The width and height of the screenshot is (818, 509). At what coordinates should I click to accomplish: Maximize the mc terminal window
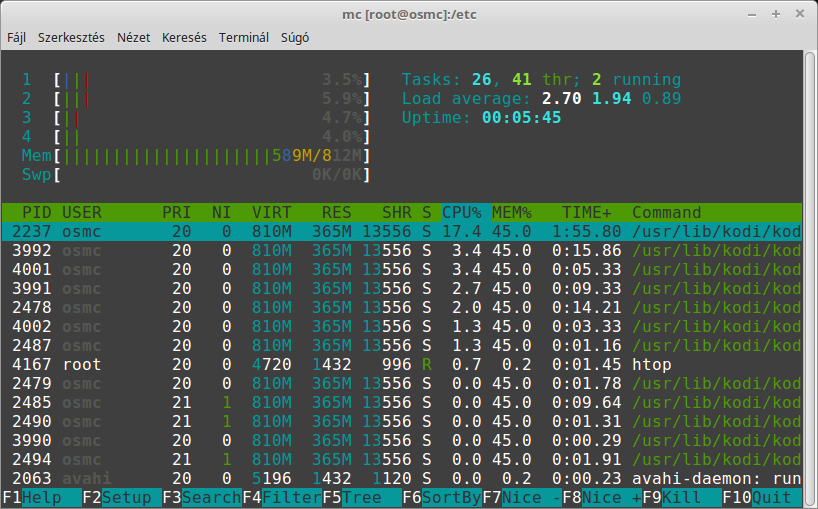tap(776, 15)
